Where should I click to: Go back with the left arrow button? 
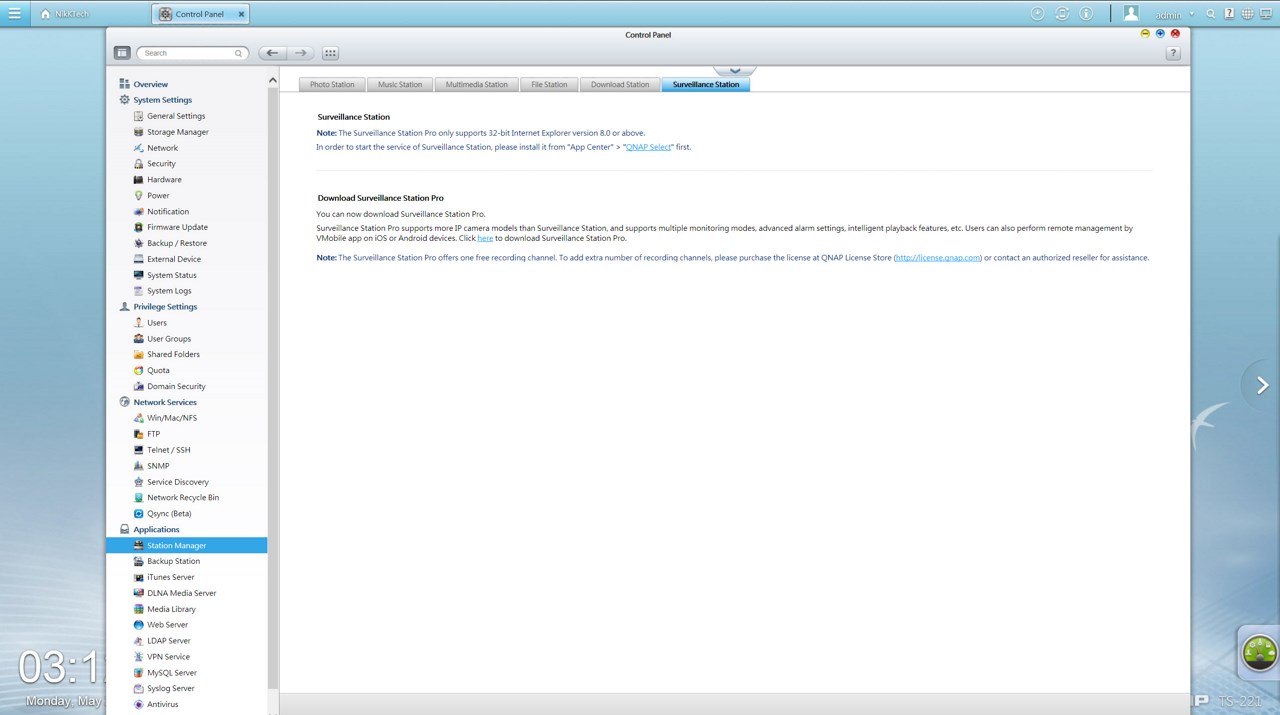pos(272,53)
